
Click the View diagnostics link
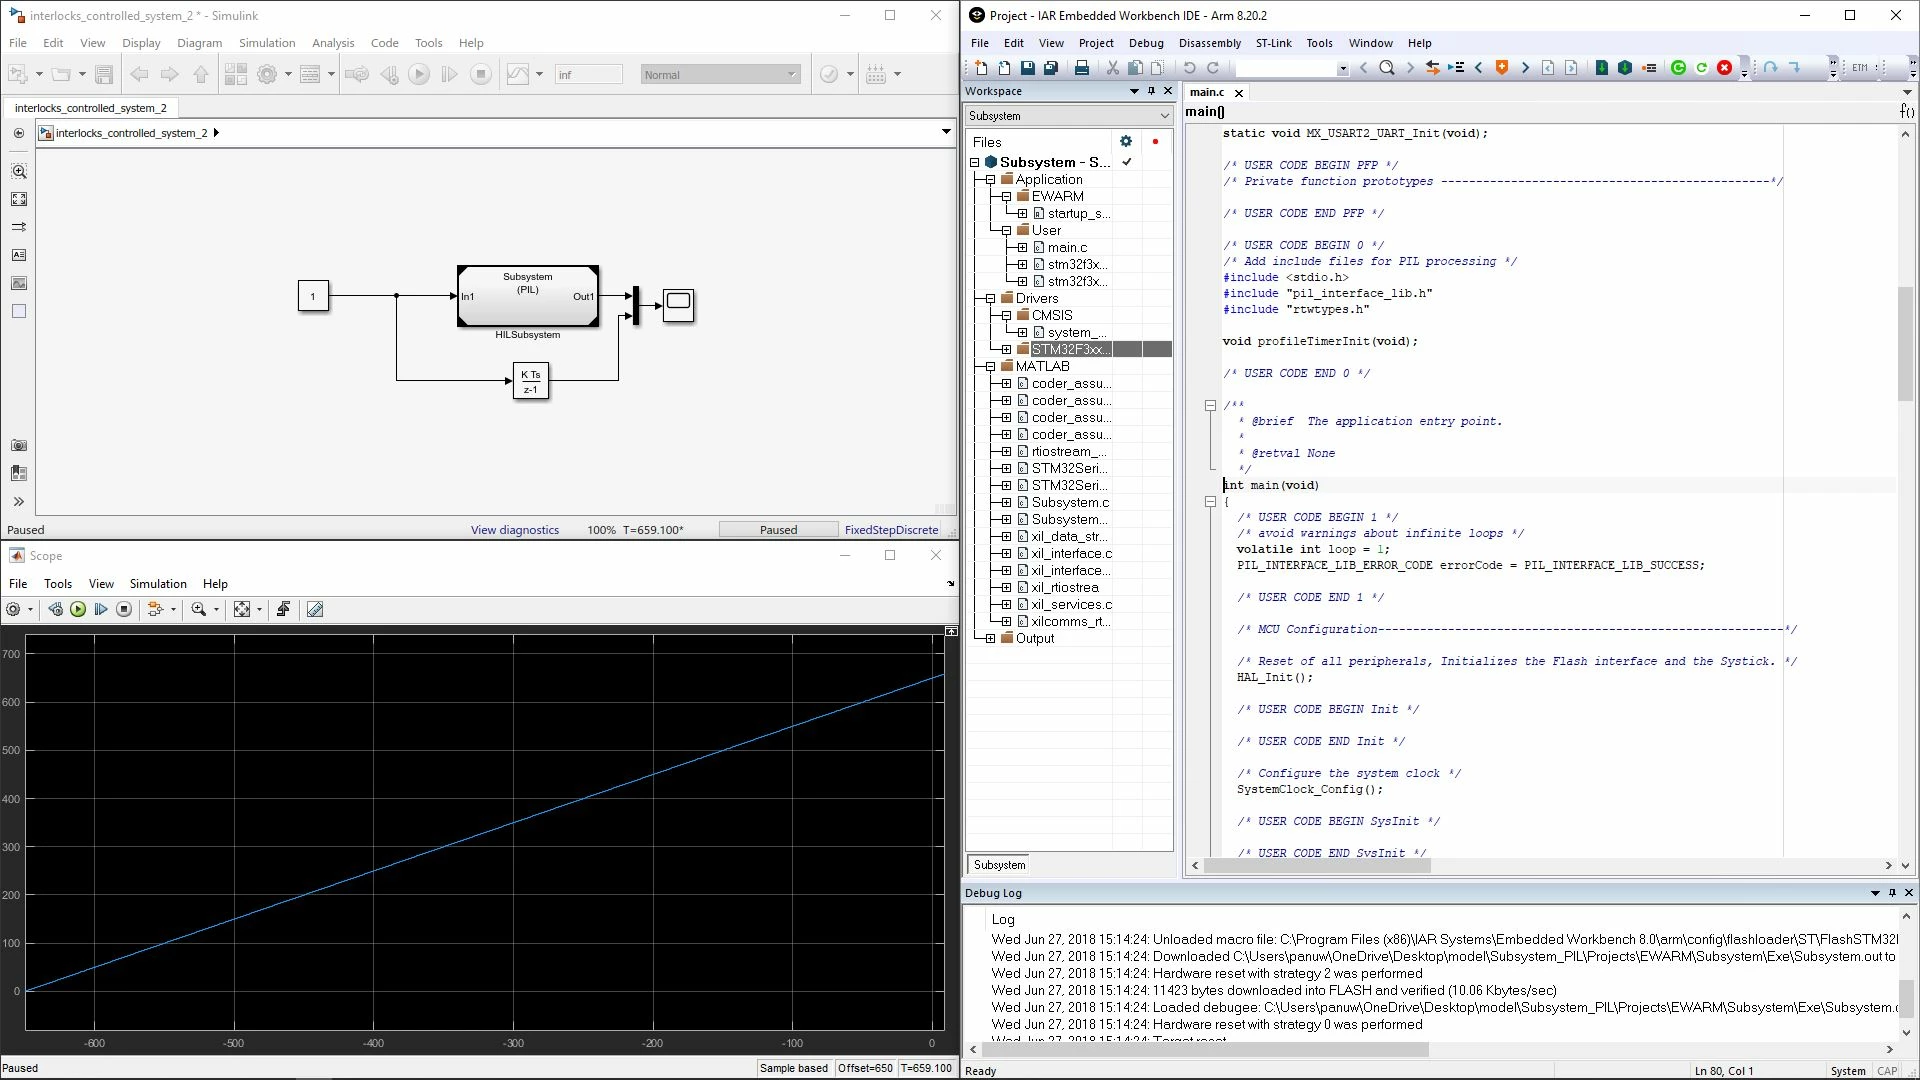pyautogui.click(x=515, y=530)
